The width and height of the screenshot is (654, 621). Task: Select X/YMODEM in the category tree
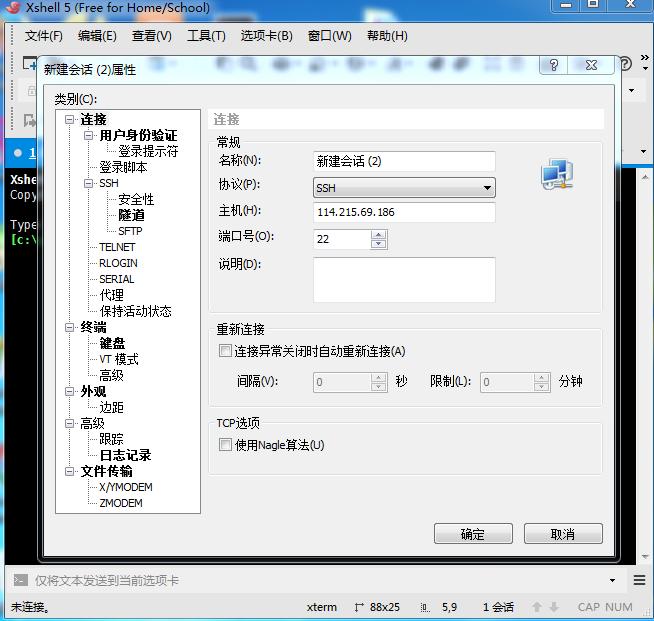(x=126, y=487)
